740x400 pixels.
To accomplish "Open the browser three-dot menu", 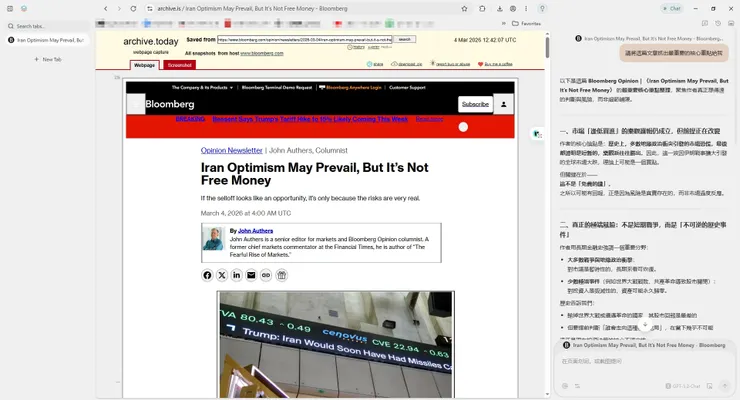I will (526, 8).
